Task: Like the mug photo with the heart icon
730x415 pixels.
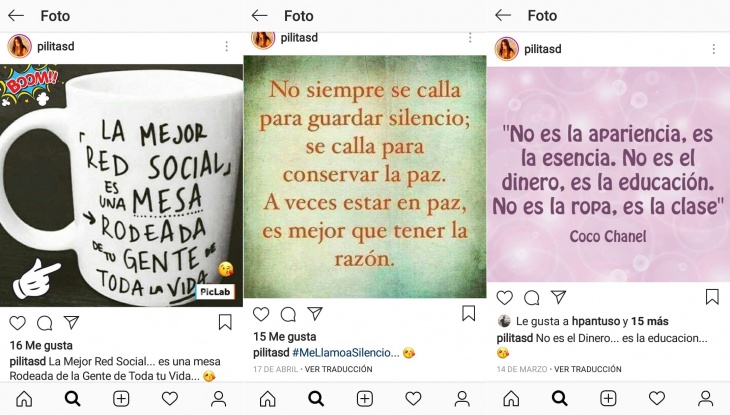Action: 18,323
